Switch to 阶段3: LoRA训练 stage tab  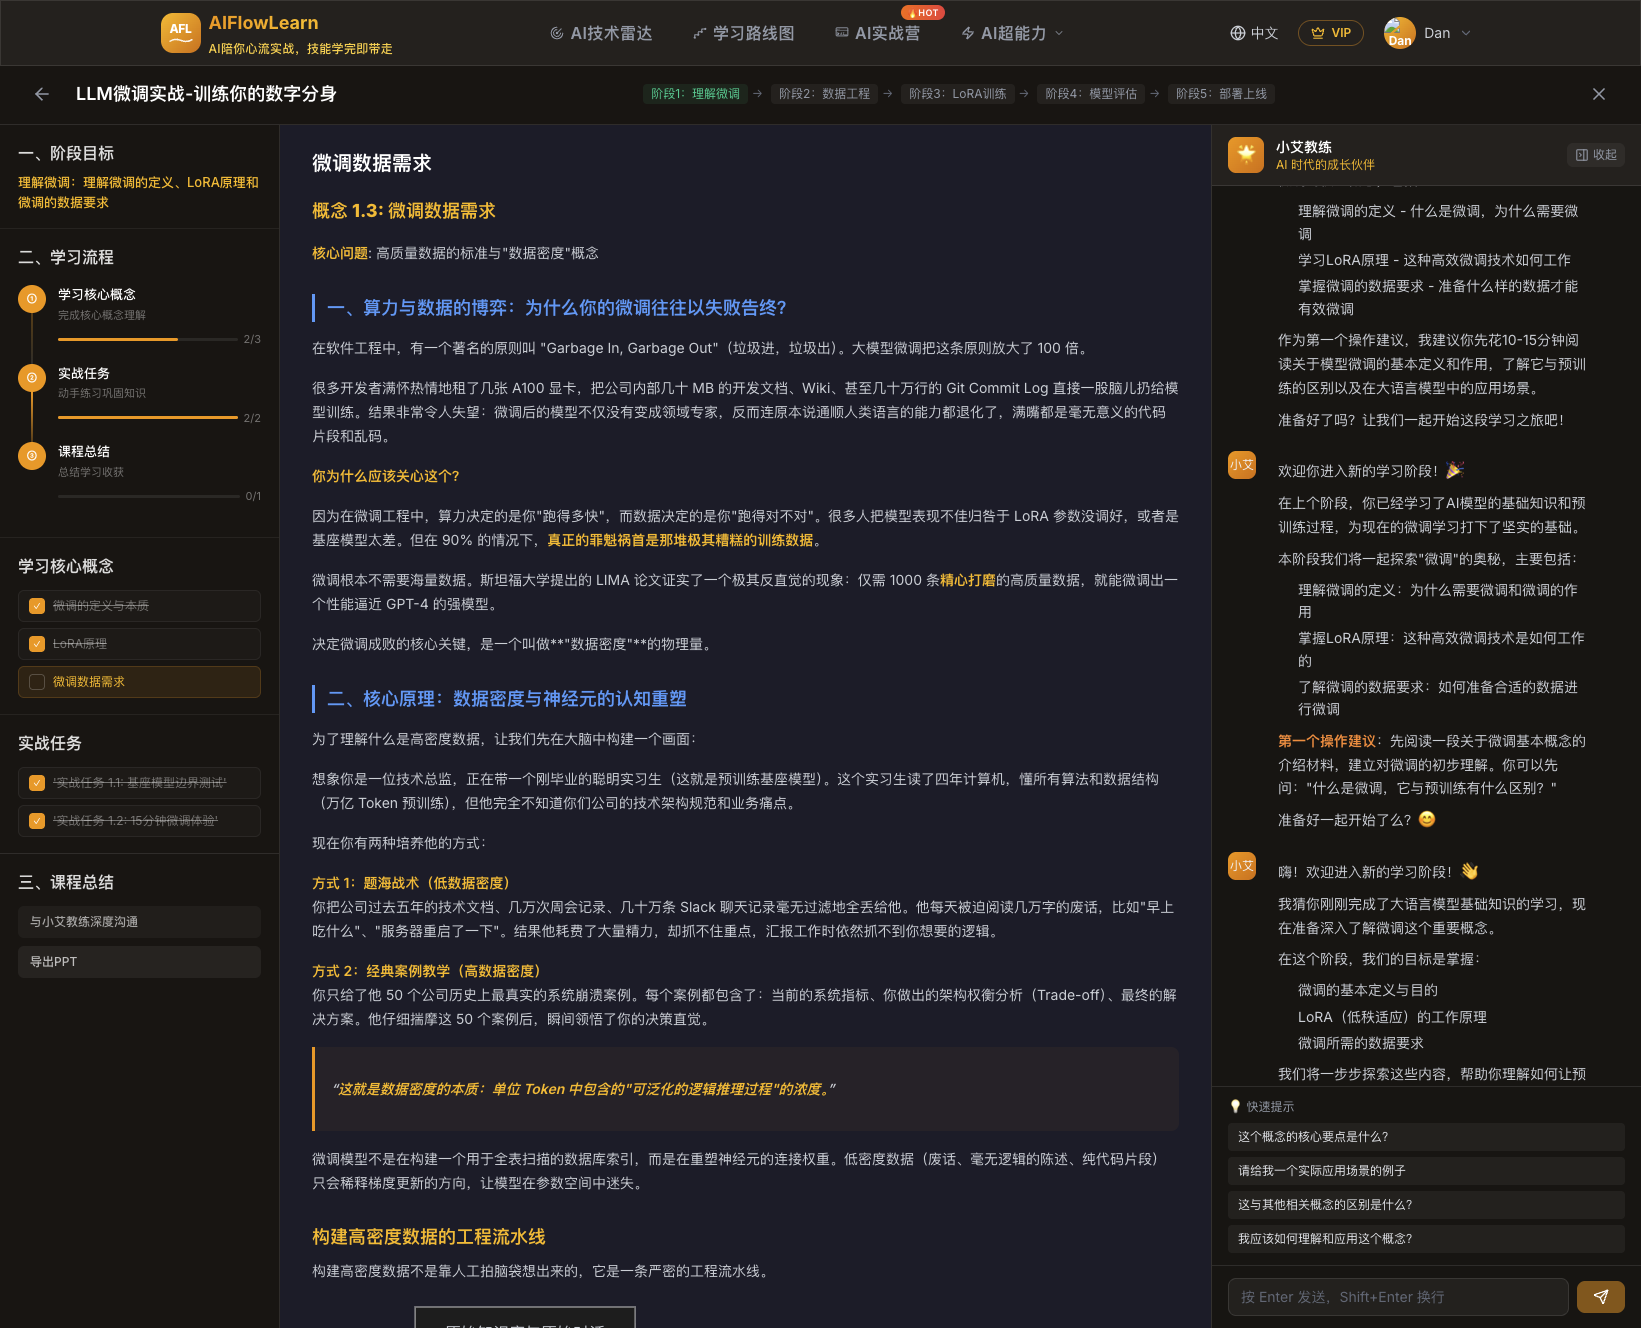pos(957,94)
